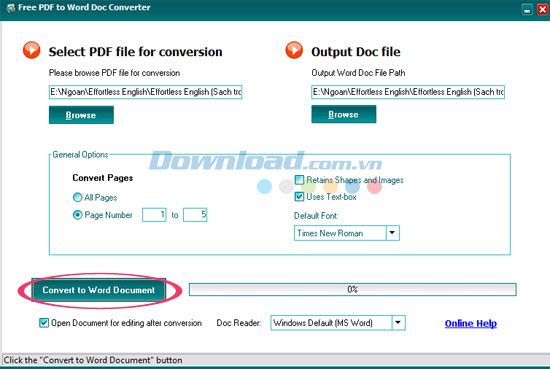Click the starting page number field
550x369 pixels.
click(x=154, y=215)
